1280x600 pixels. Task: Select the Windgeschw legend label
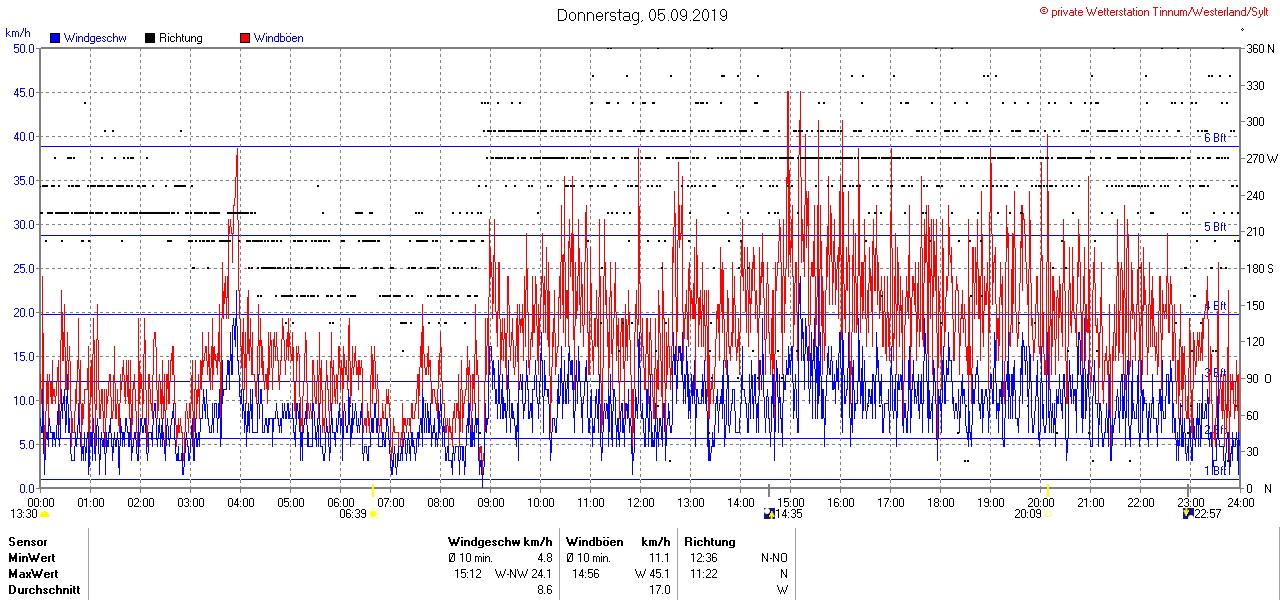[94, 38]
